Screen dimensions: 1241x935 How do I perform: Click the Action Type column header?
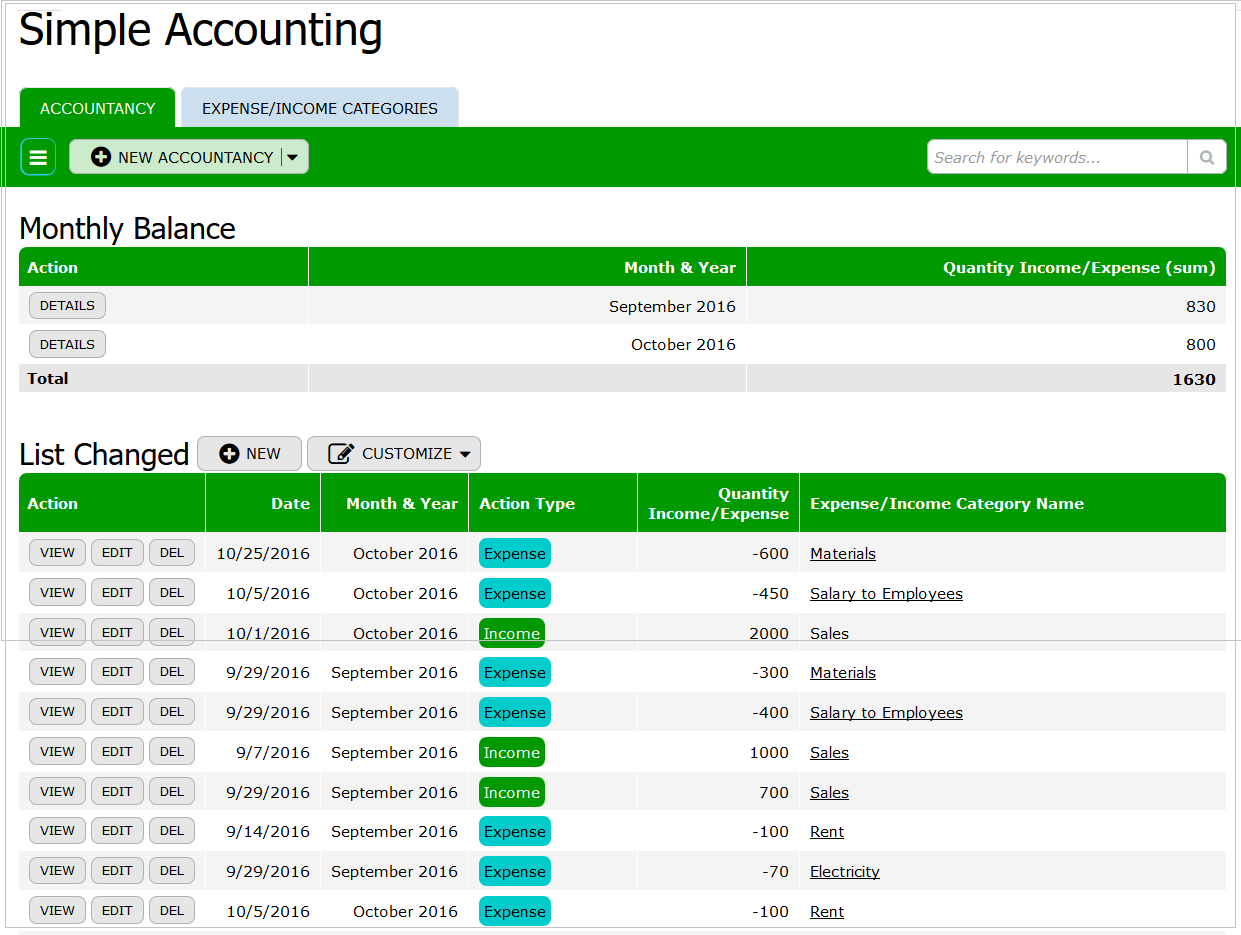527,504
